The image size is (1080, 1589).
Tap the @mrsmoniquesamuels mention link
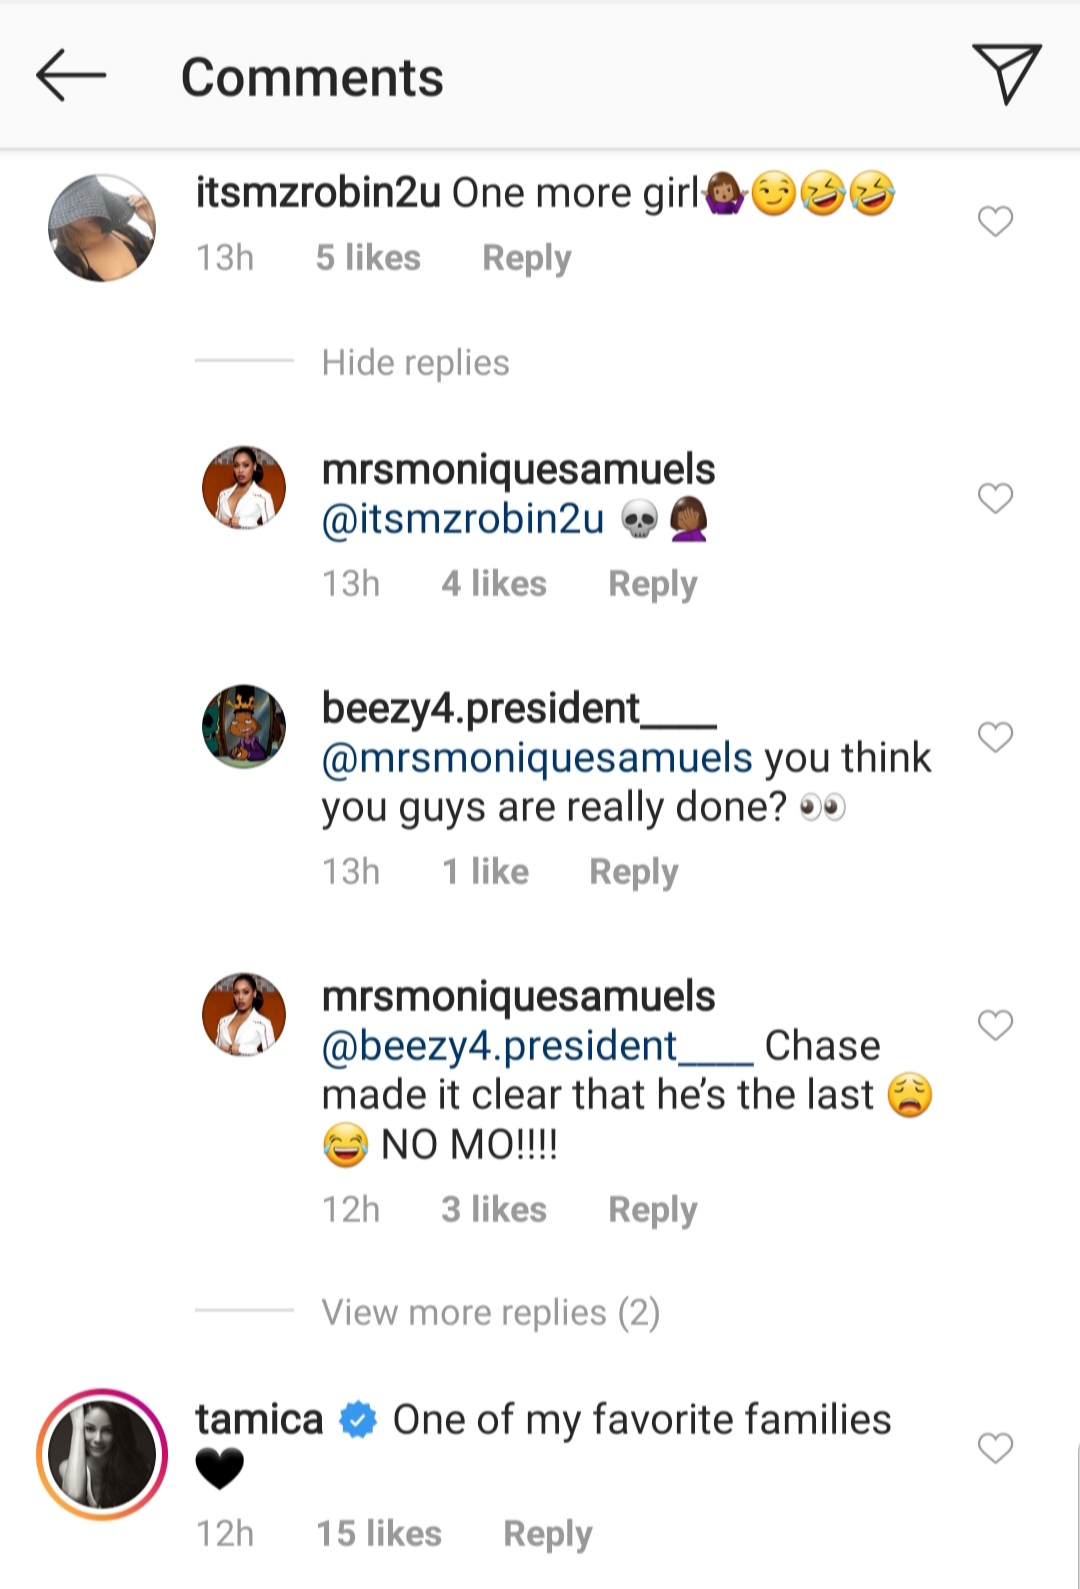pos(537,758)
